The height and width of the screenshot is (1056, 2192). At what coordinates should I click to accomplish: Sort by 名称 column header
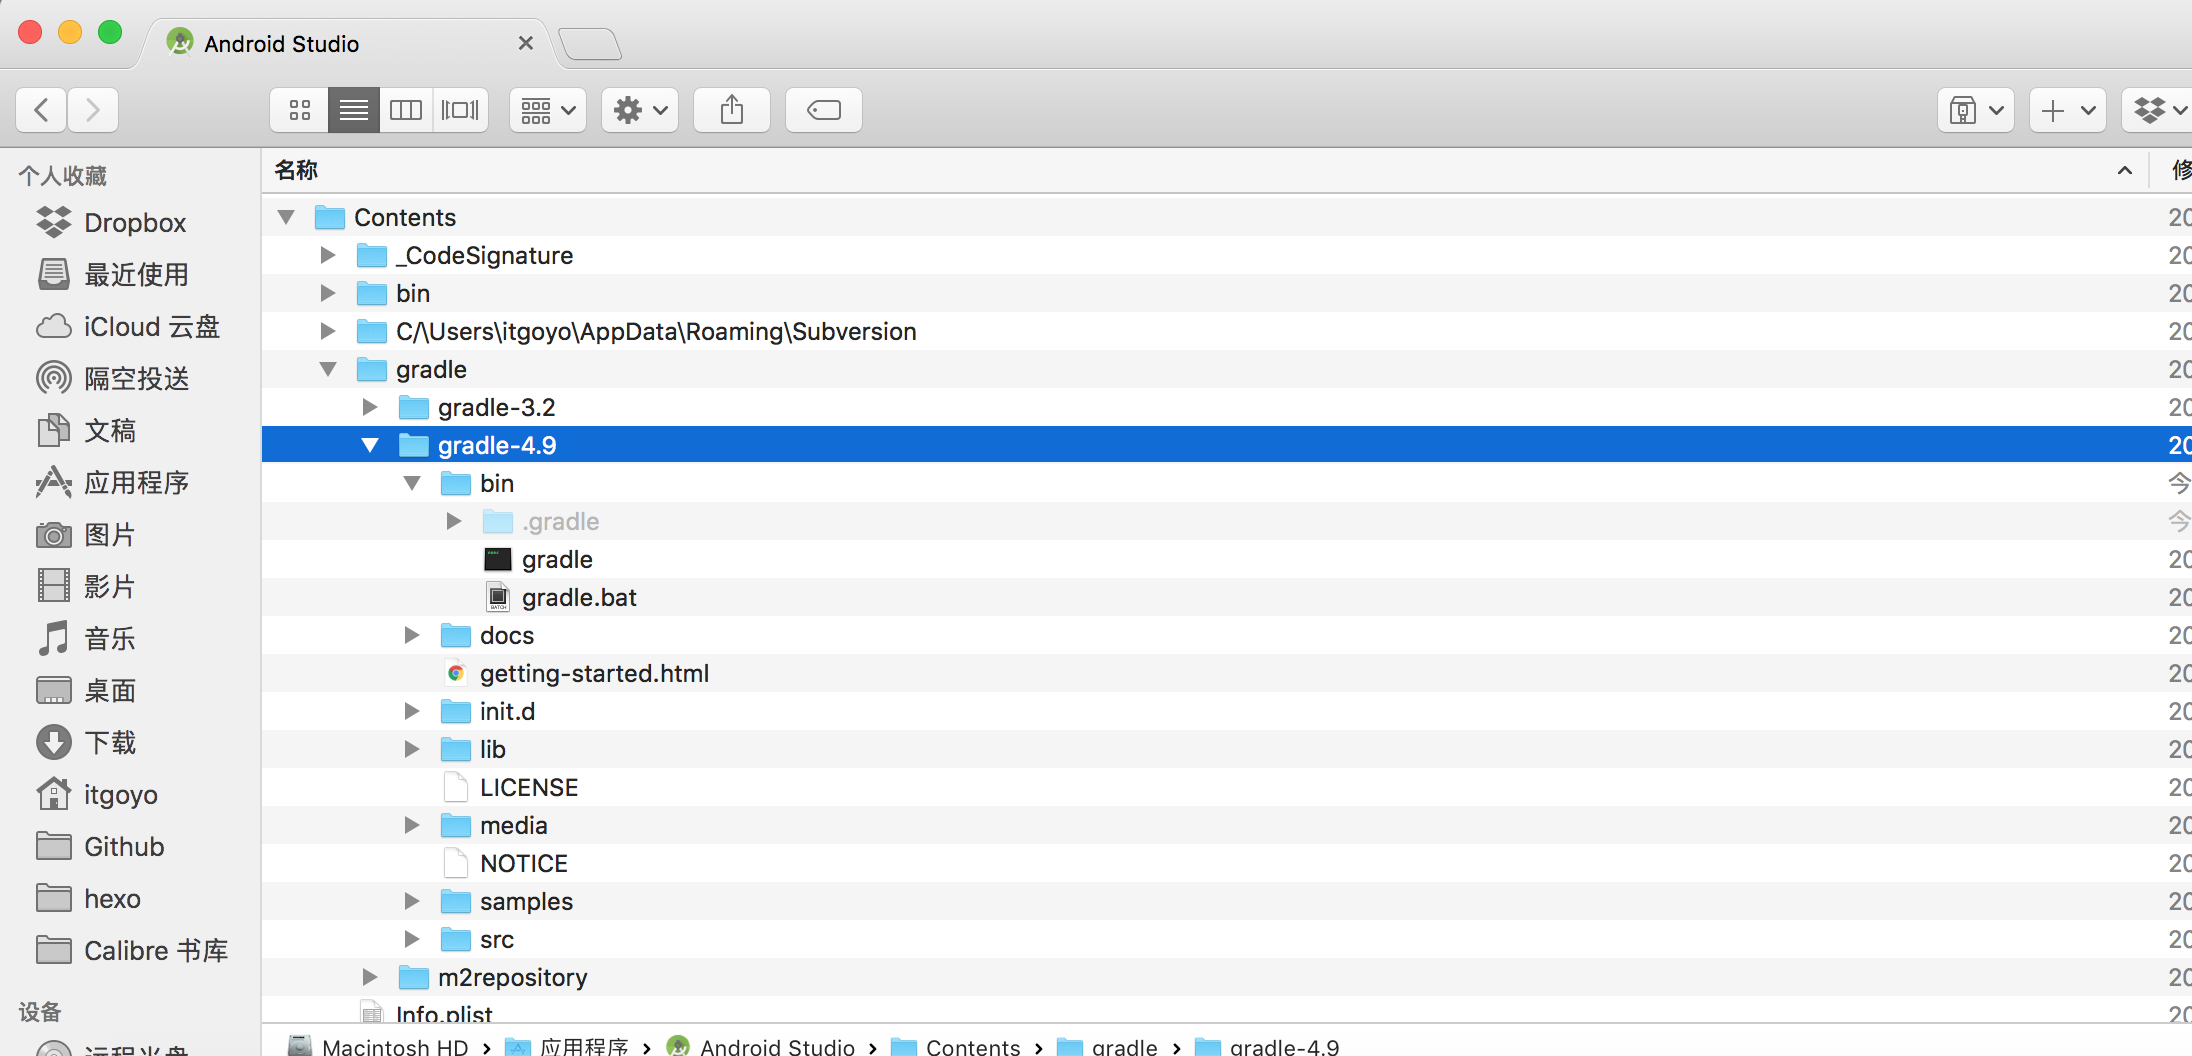pos(1205,170)
